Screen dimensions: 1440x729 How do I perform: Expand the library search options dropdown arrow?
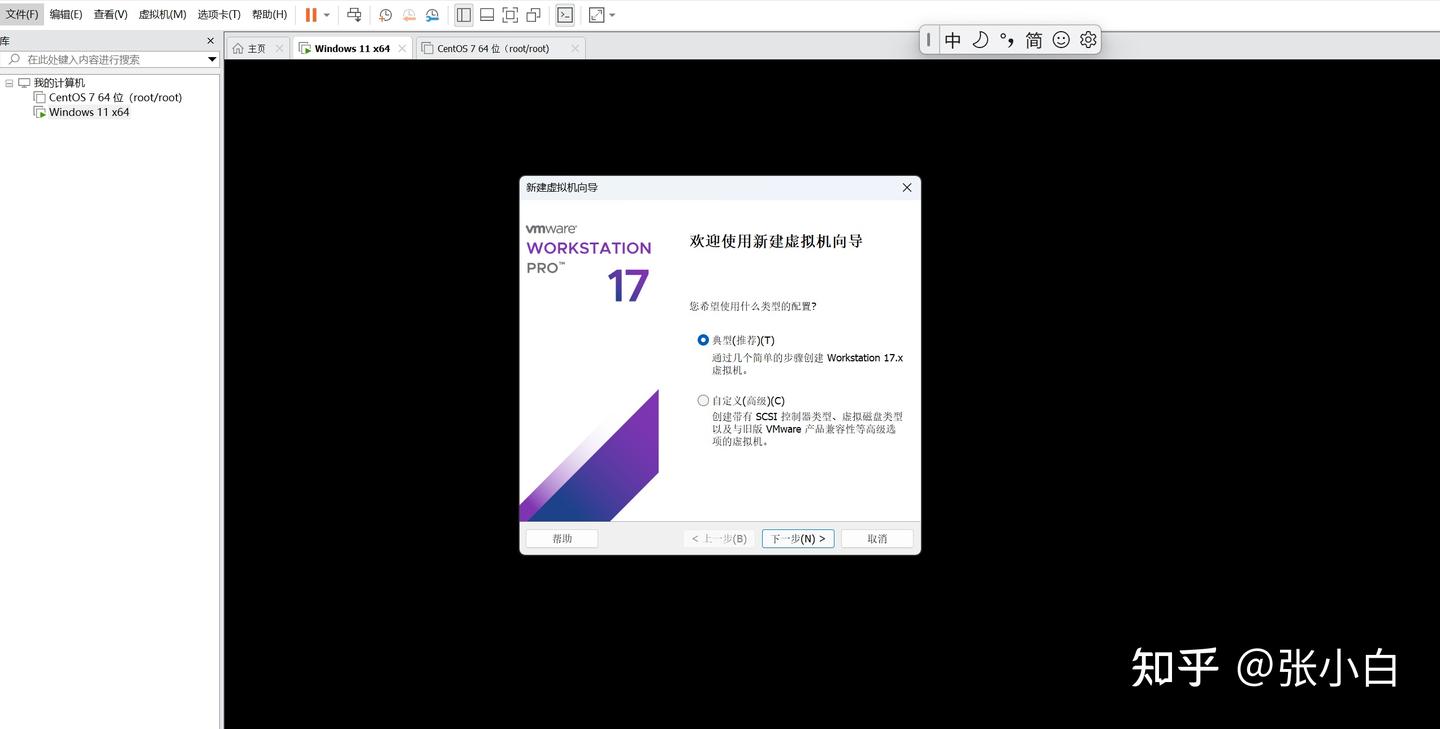[212, 60]
